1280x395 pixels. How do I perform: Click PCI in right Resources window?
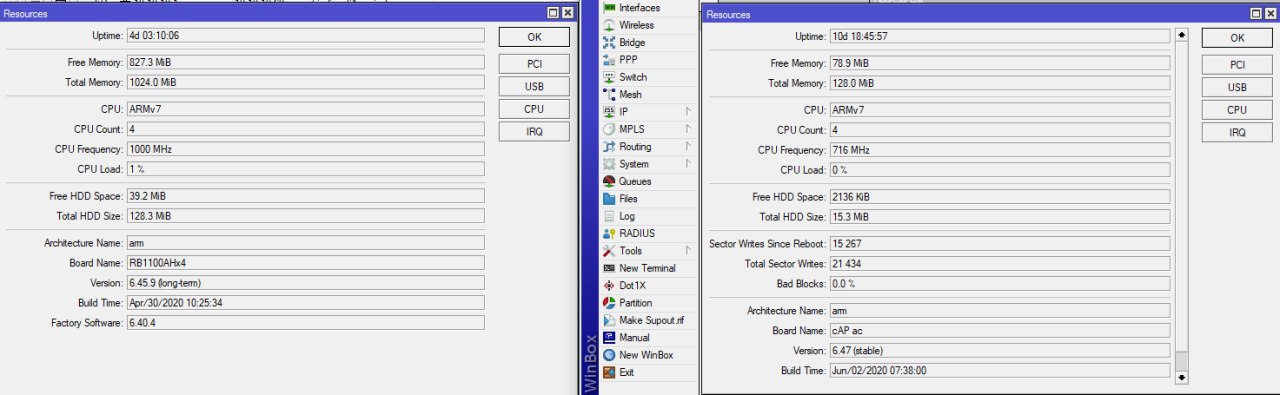click(x=1237, y=64)
